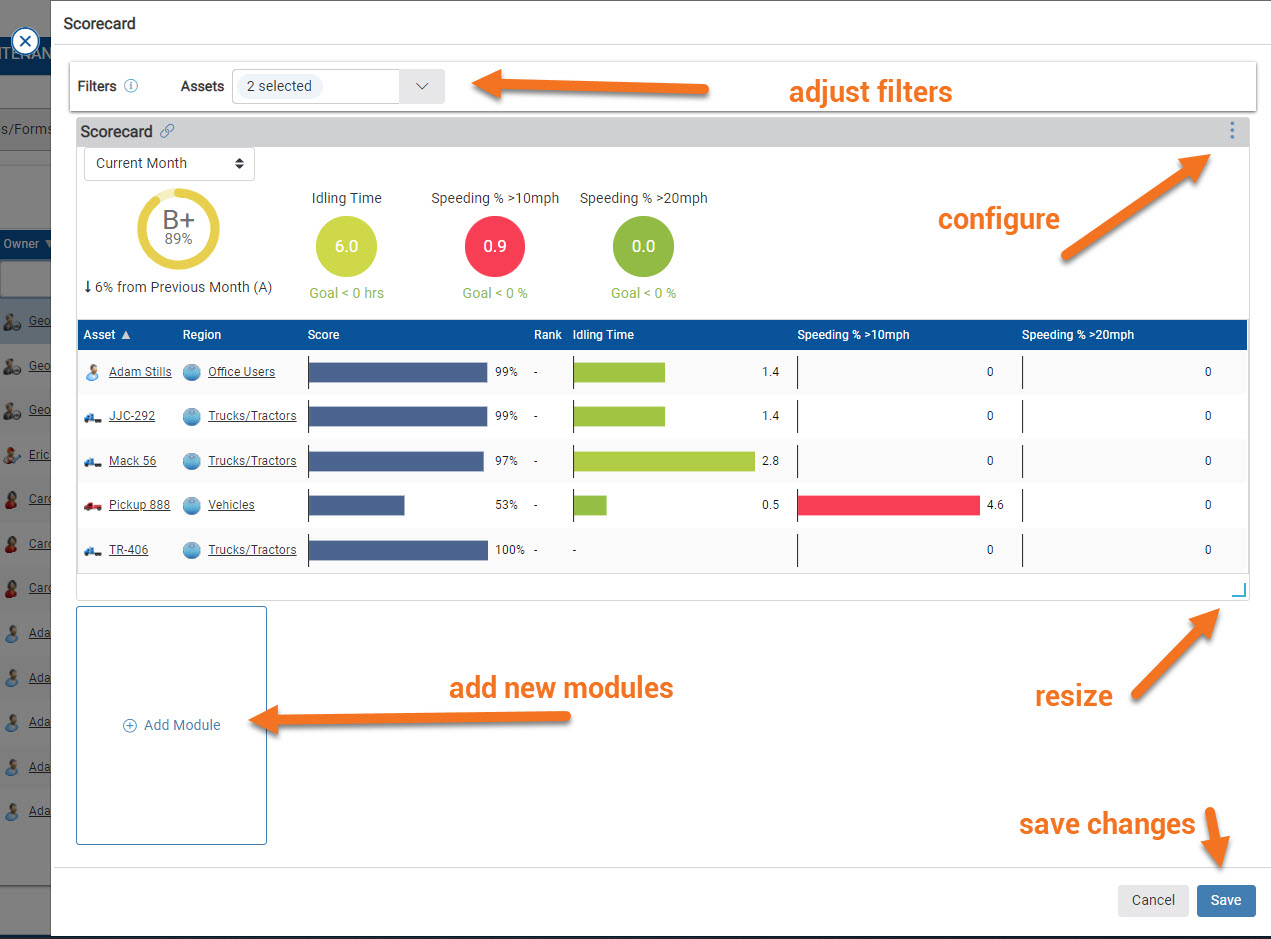Click the globe icon next to Office Users
This screenshot has height=939, width=1271.
point(190,372)
